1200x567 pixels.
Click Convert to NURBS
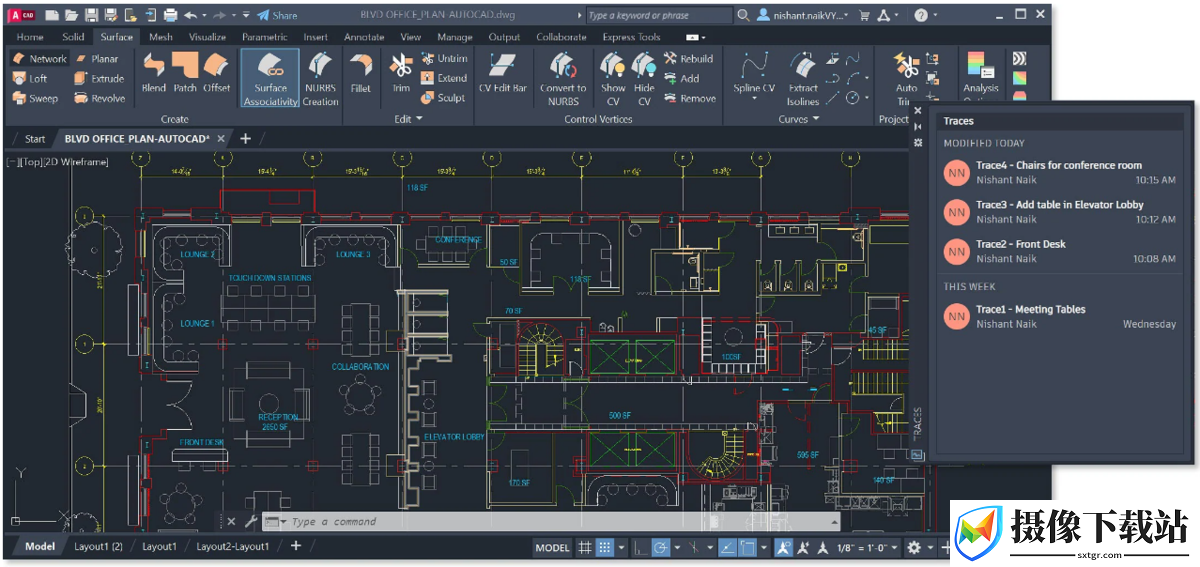pos(563,79)
